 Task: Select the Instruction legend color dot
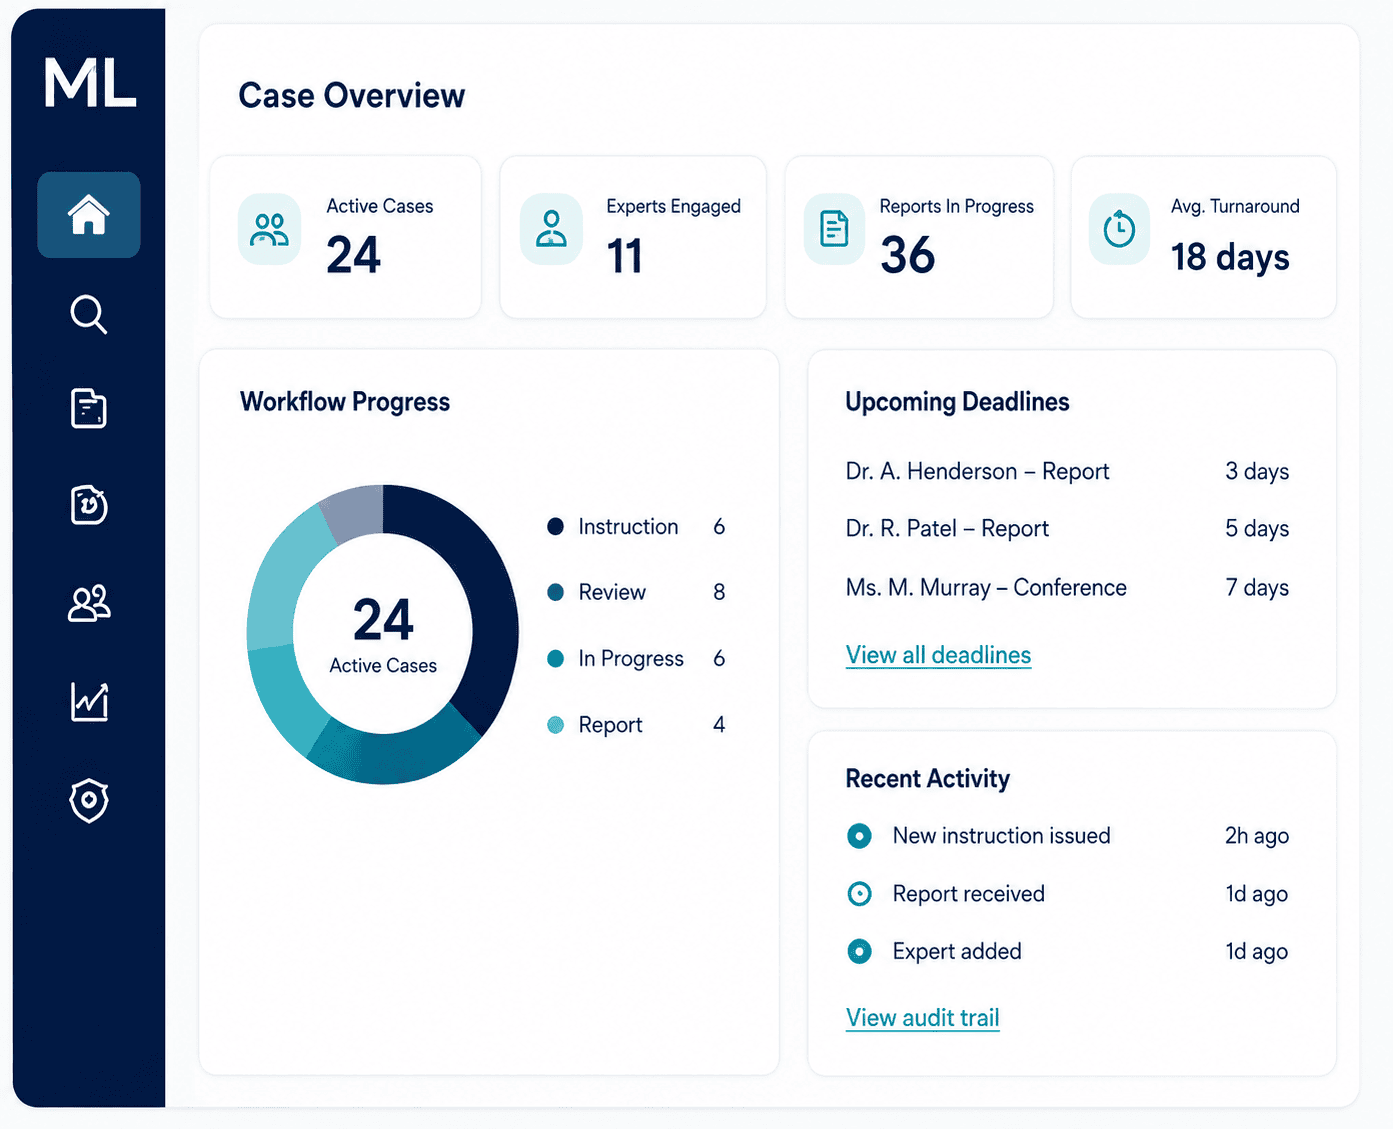point(555,526)
